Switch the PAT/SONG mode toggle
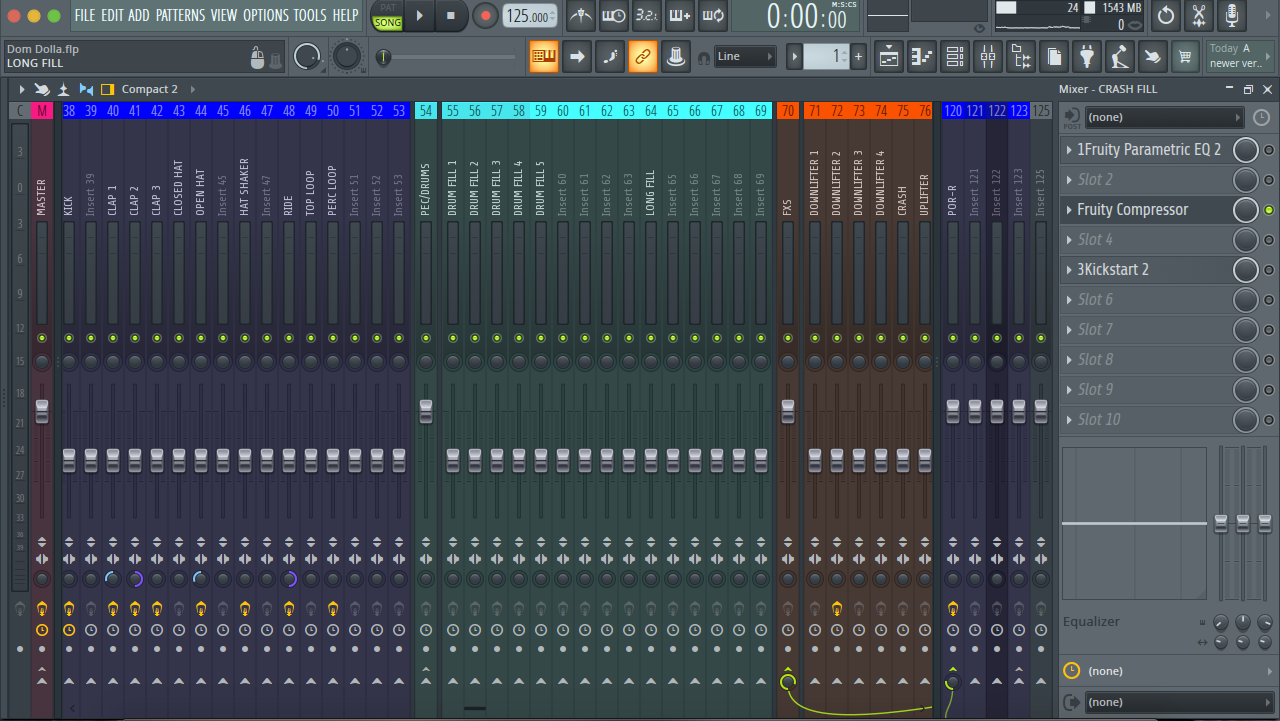 coord(387,16)
